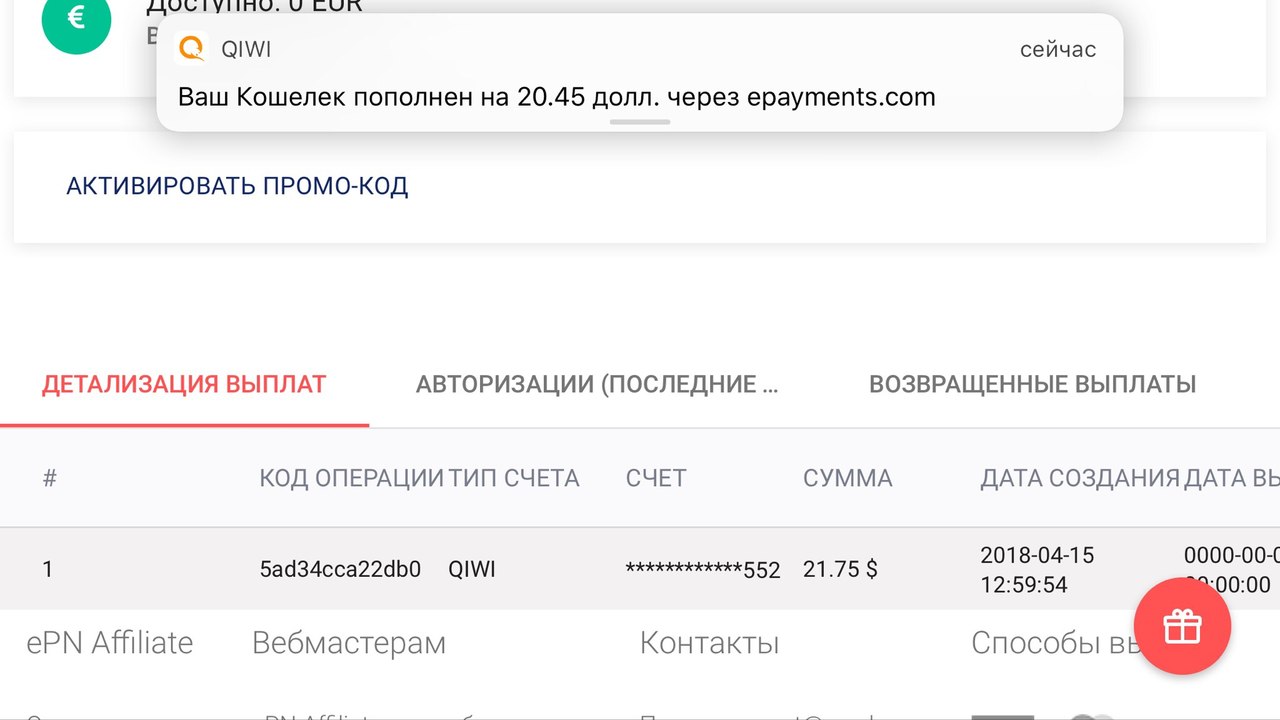The width and height of the screenshot is (1280, 720).
Task: Click the # column header
Action: coord(50,478)
